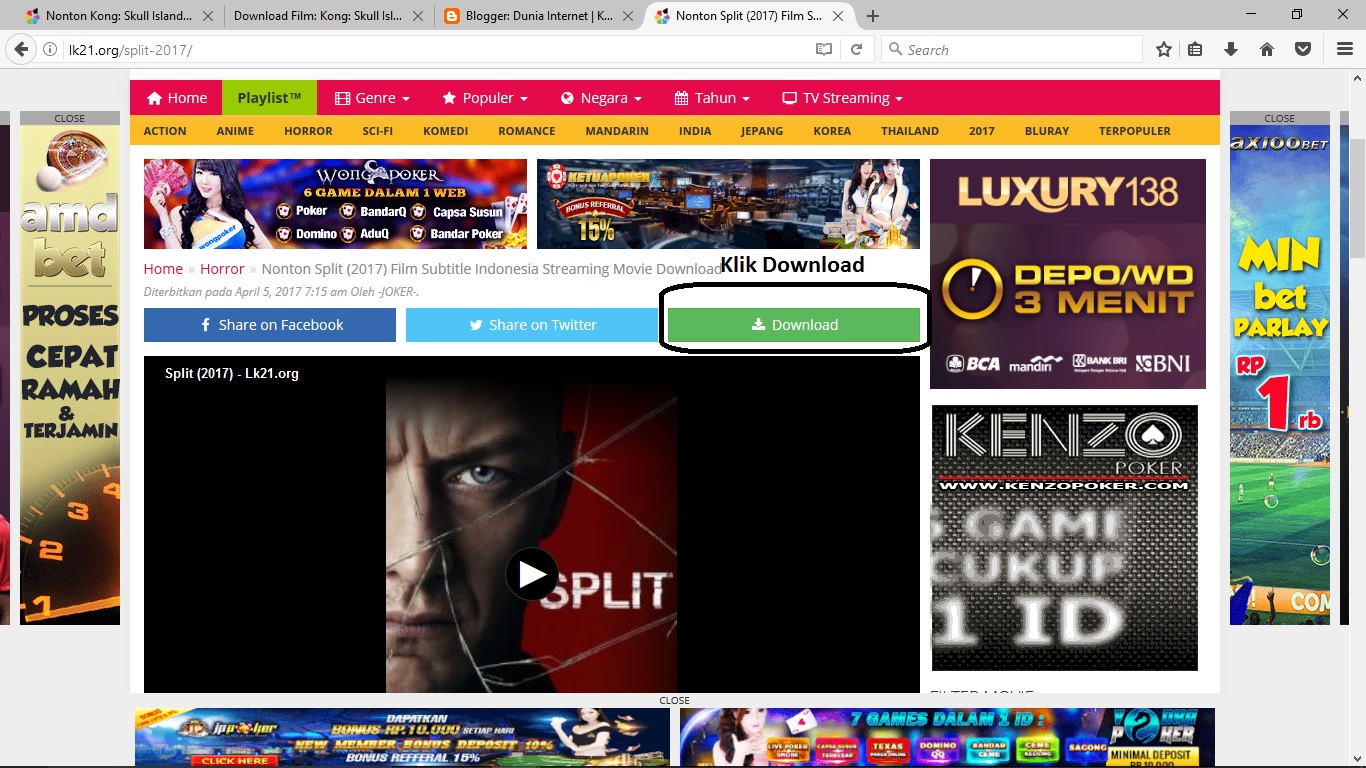Select the Nonton Split (2017) tab

pos(751,16)
